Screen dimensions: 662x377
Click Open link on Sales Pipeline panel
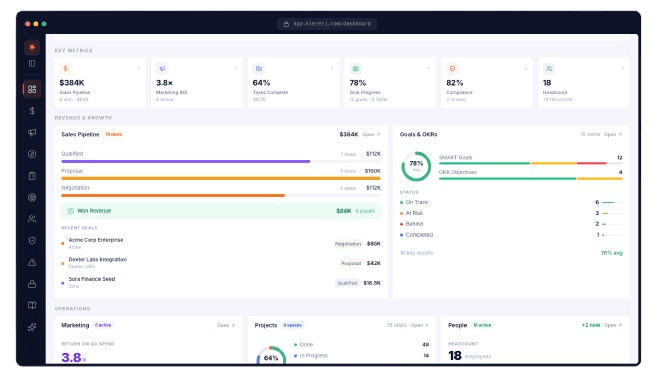pyautogui.click(x=371, y=134)
